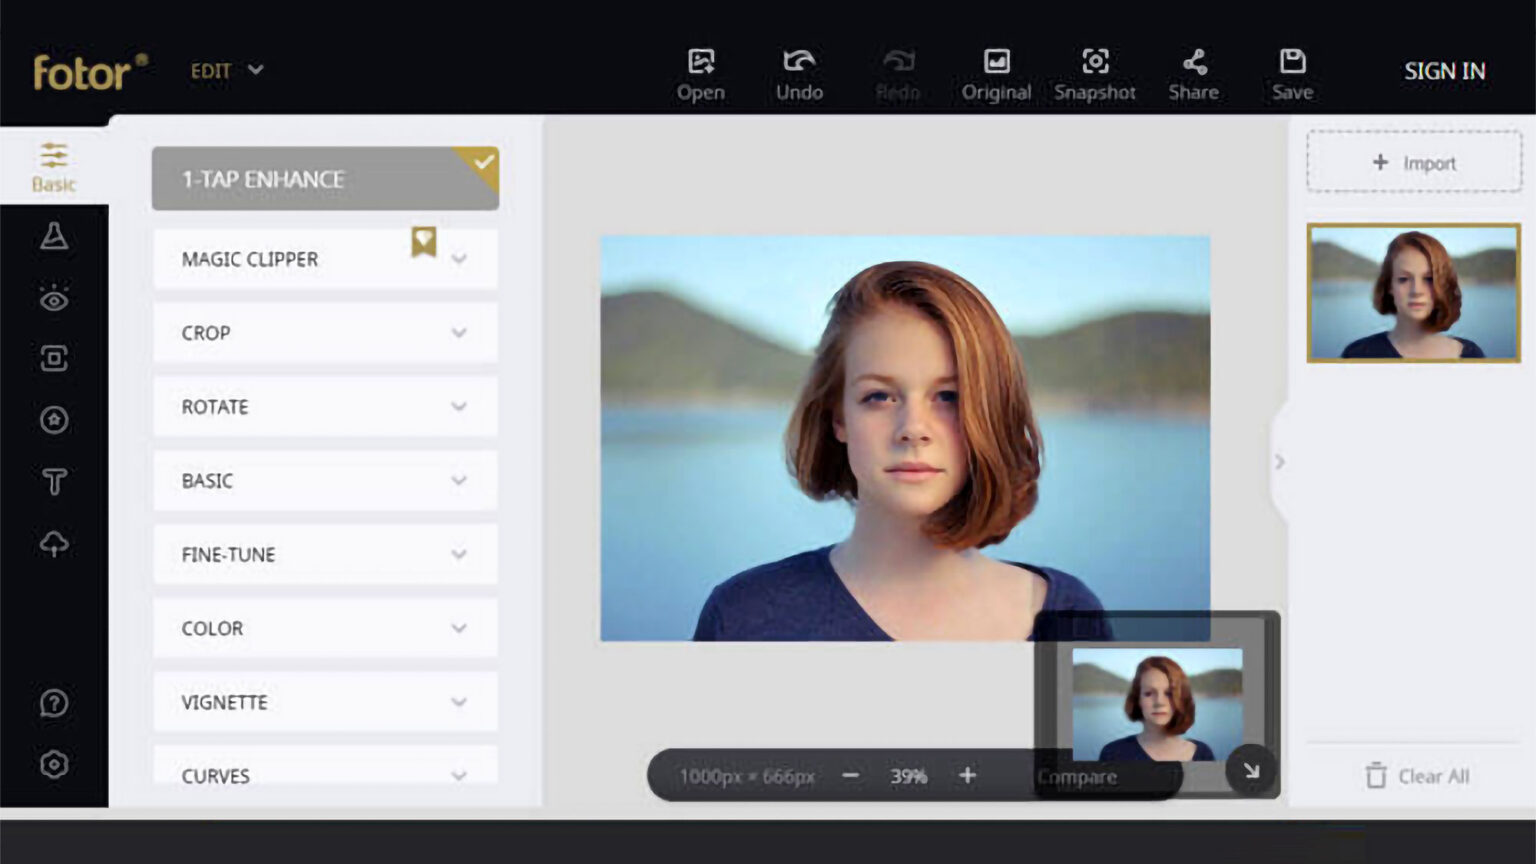Open the Beauty retouch sidebar panel
This screenshot has height=864, width=1536.
click(55, 299)
